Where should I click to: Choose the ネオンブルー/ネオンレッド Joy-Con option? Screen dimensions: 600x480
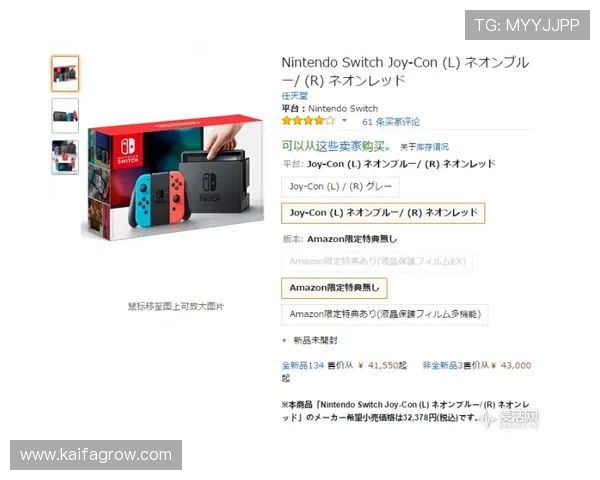click(x=383, y=213)
